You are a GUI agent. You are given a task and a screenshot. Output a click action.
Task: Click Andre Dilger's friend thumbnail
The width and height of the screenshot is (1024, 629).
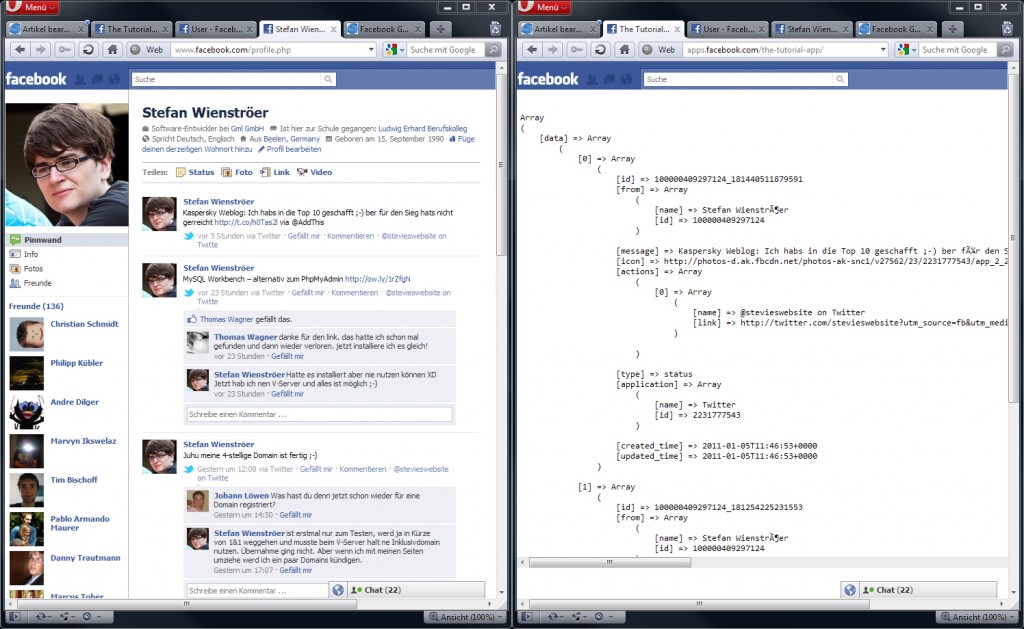click(26, 411)
